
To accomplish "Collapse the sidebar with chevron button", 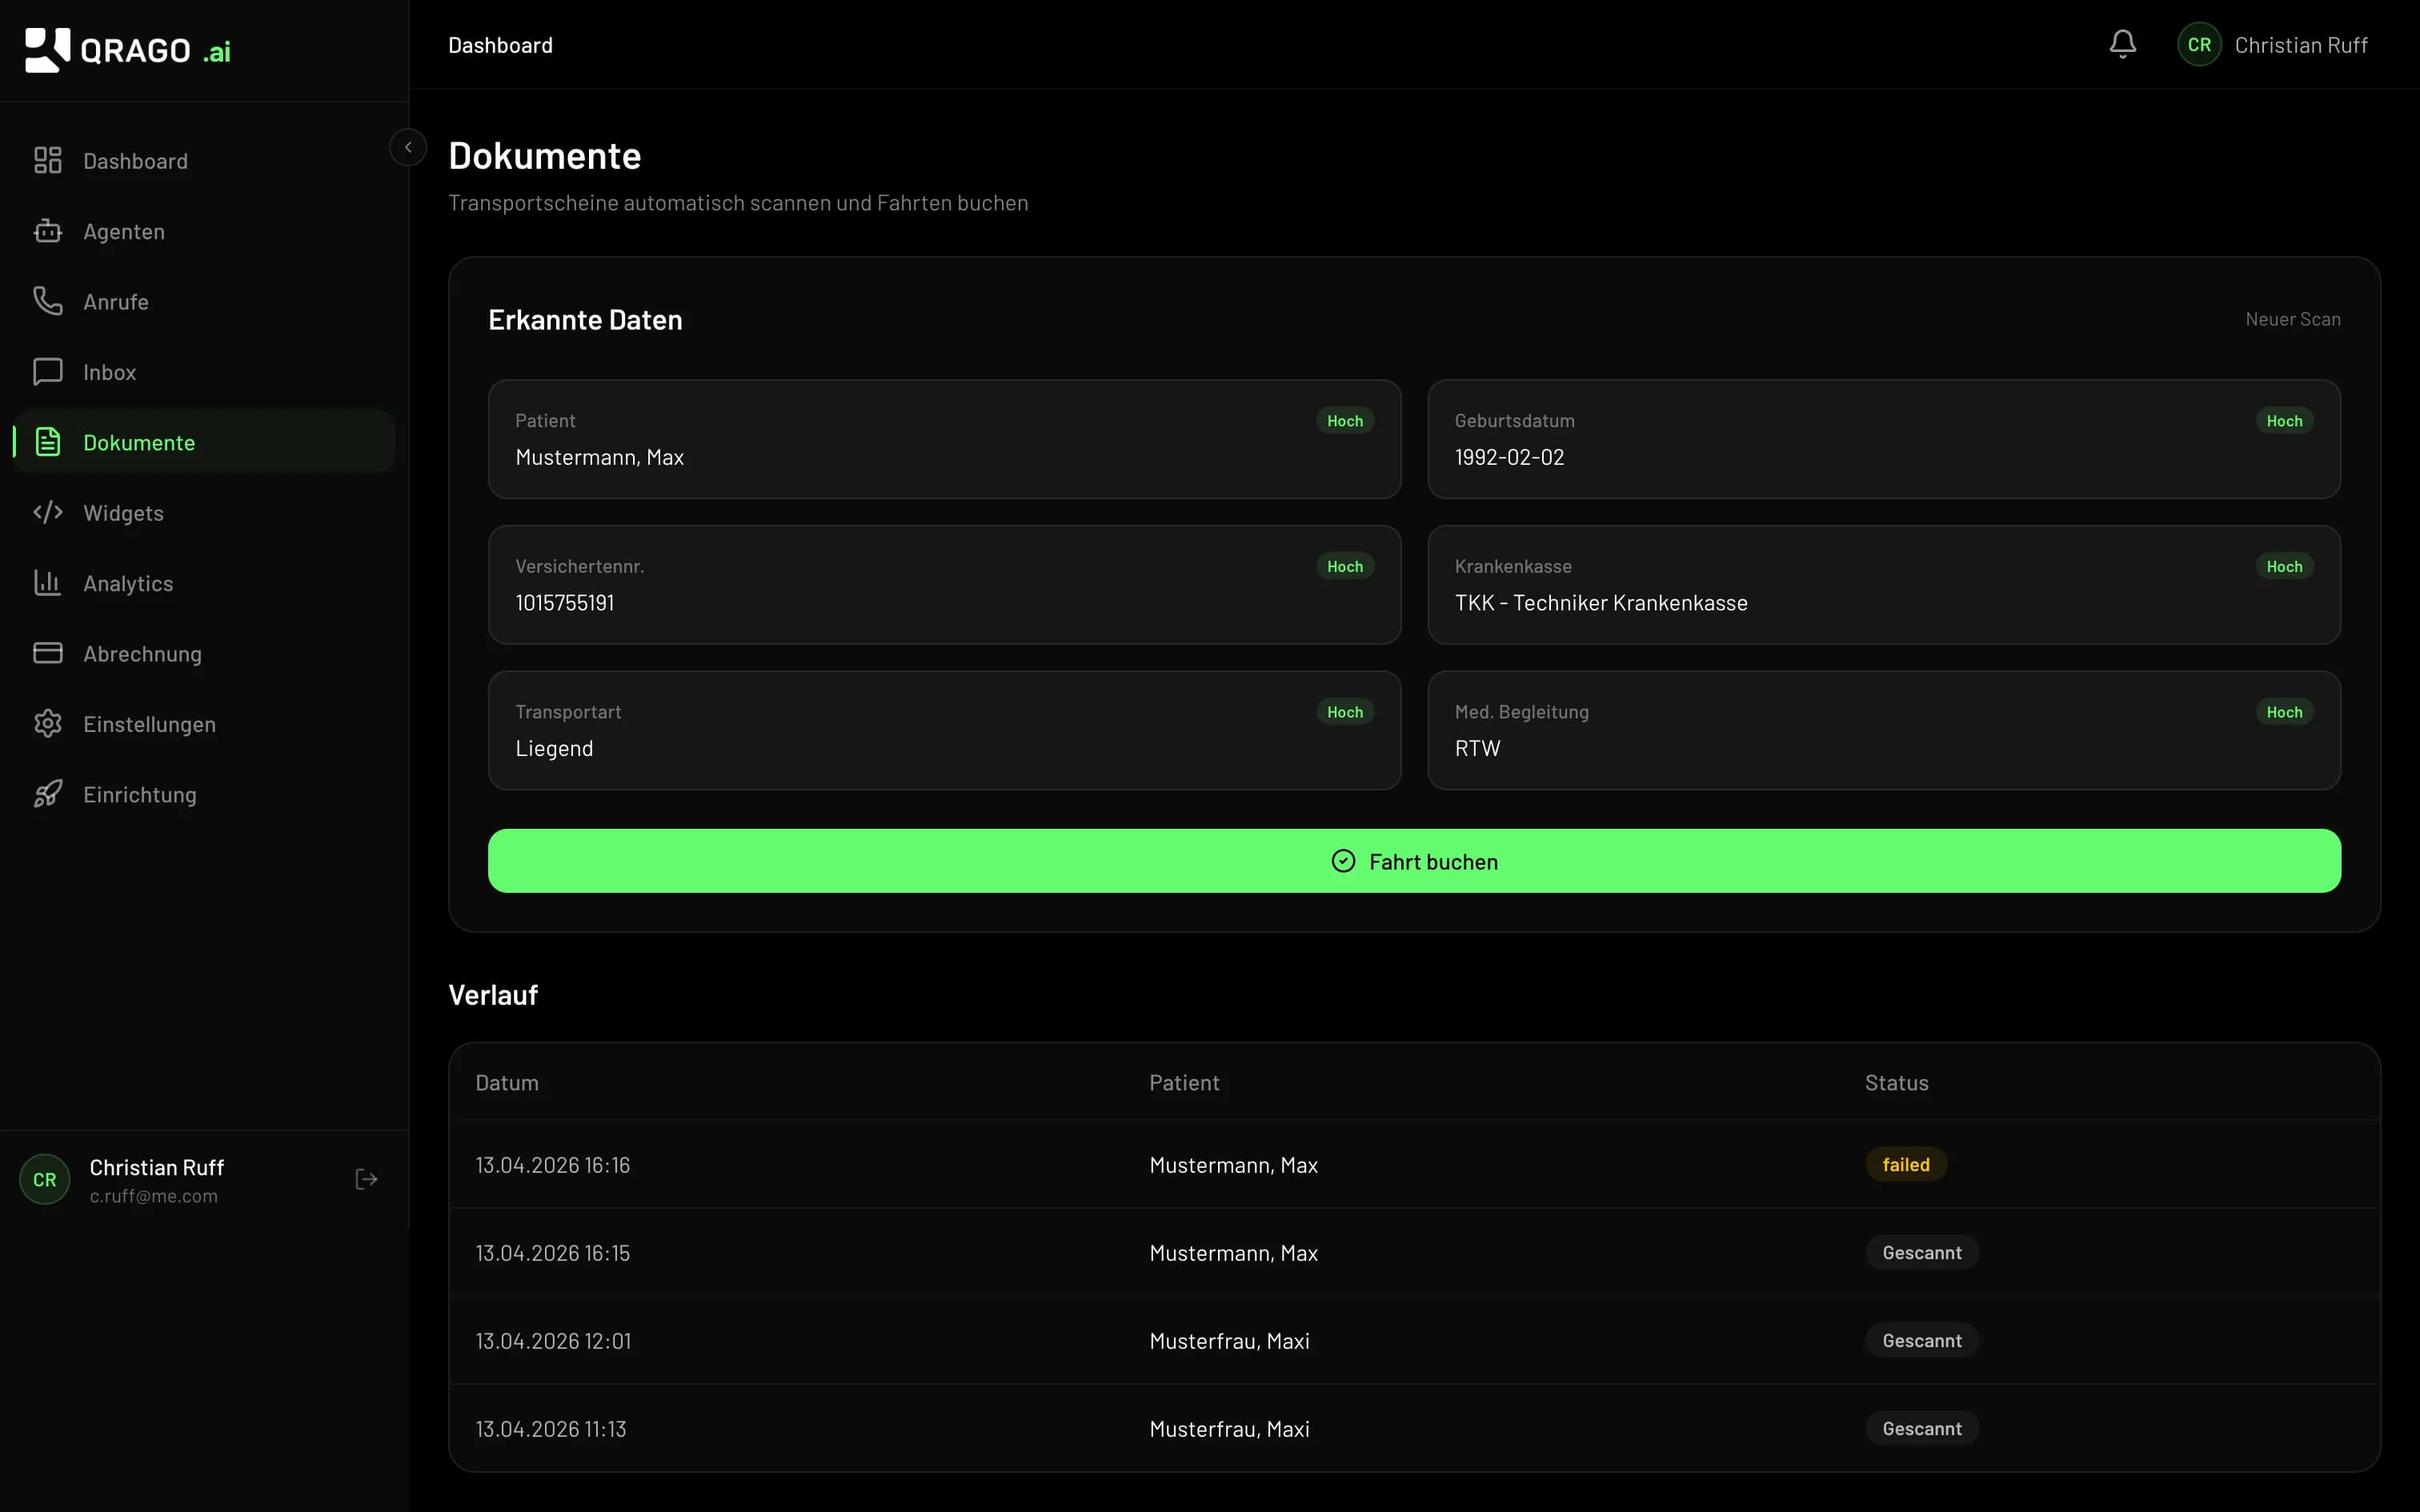I will [x=408, y=147].
